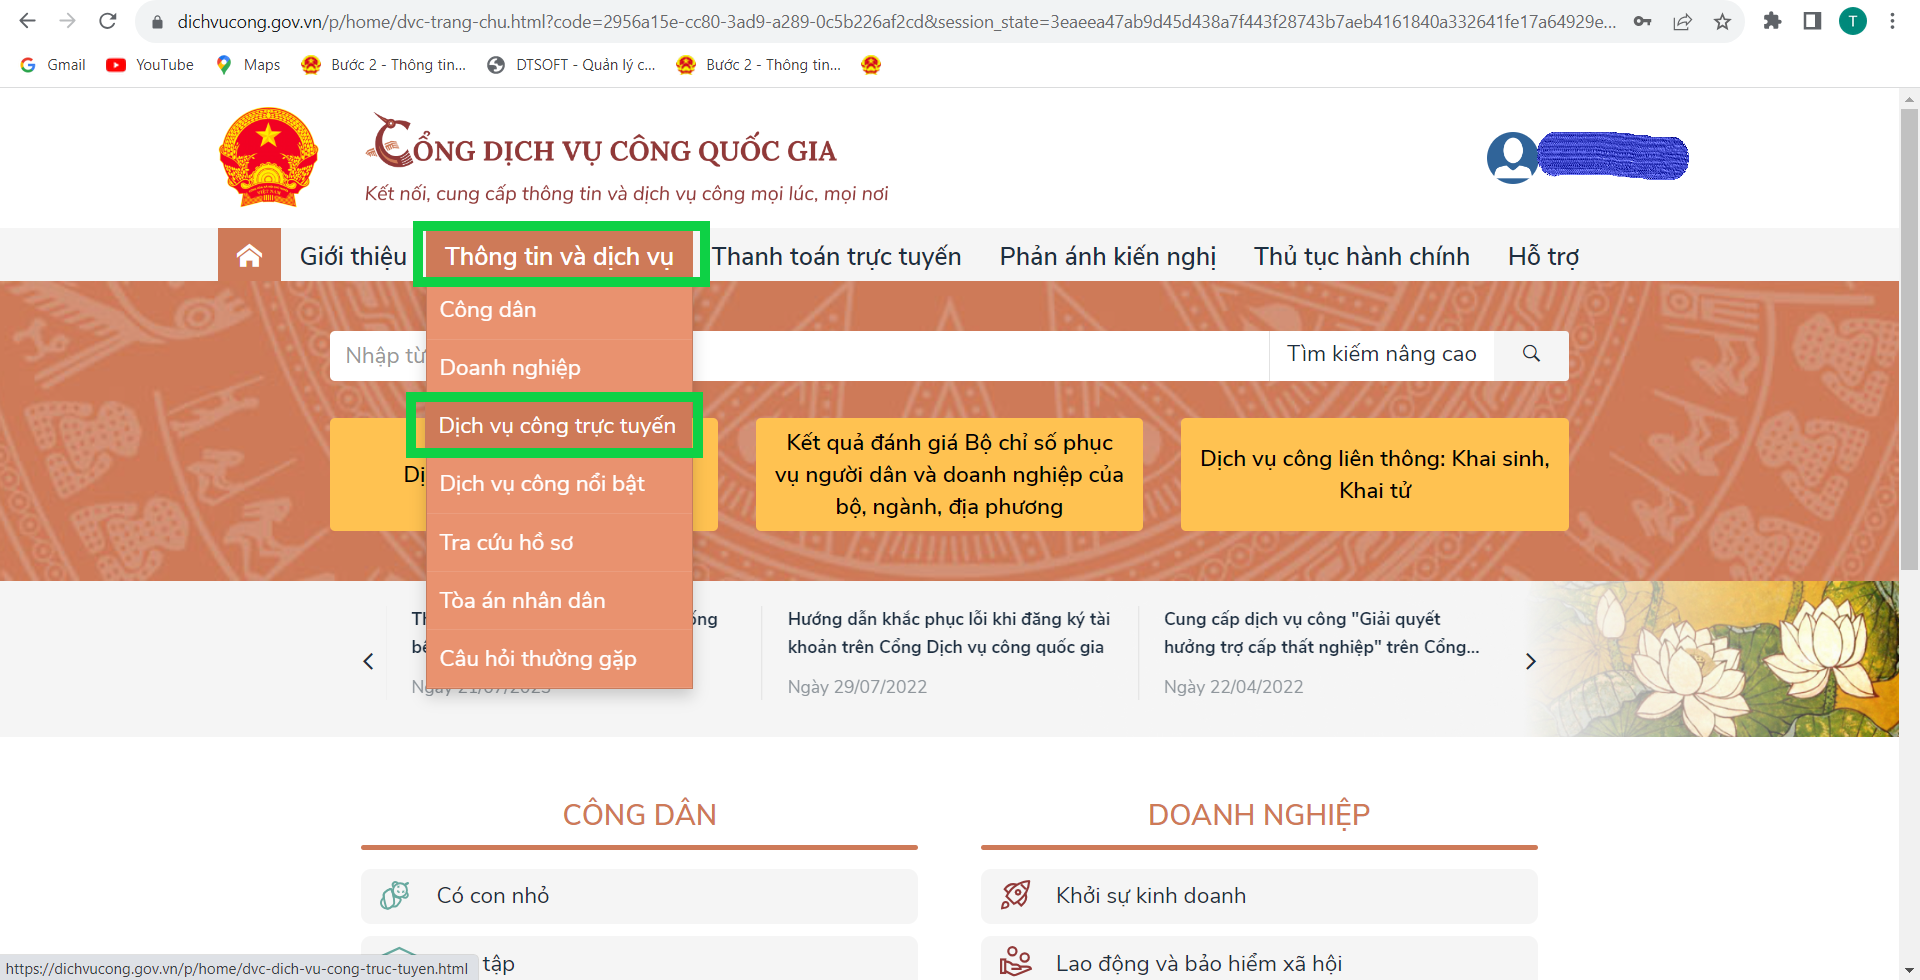Click the Cổng Dịch vụ công Quốc gia title
This screenshot has width=1920, height=980.
coord(601,141)
